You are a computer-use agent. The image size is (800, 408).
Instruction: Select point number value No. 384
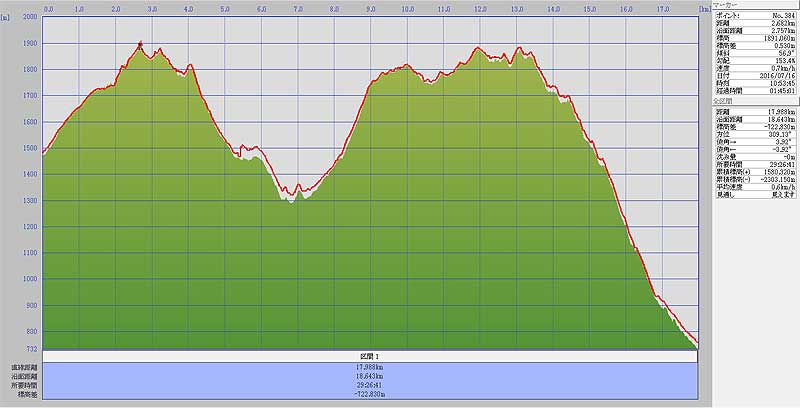(784, 16)
